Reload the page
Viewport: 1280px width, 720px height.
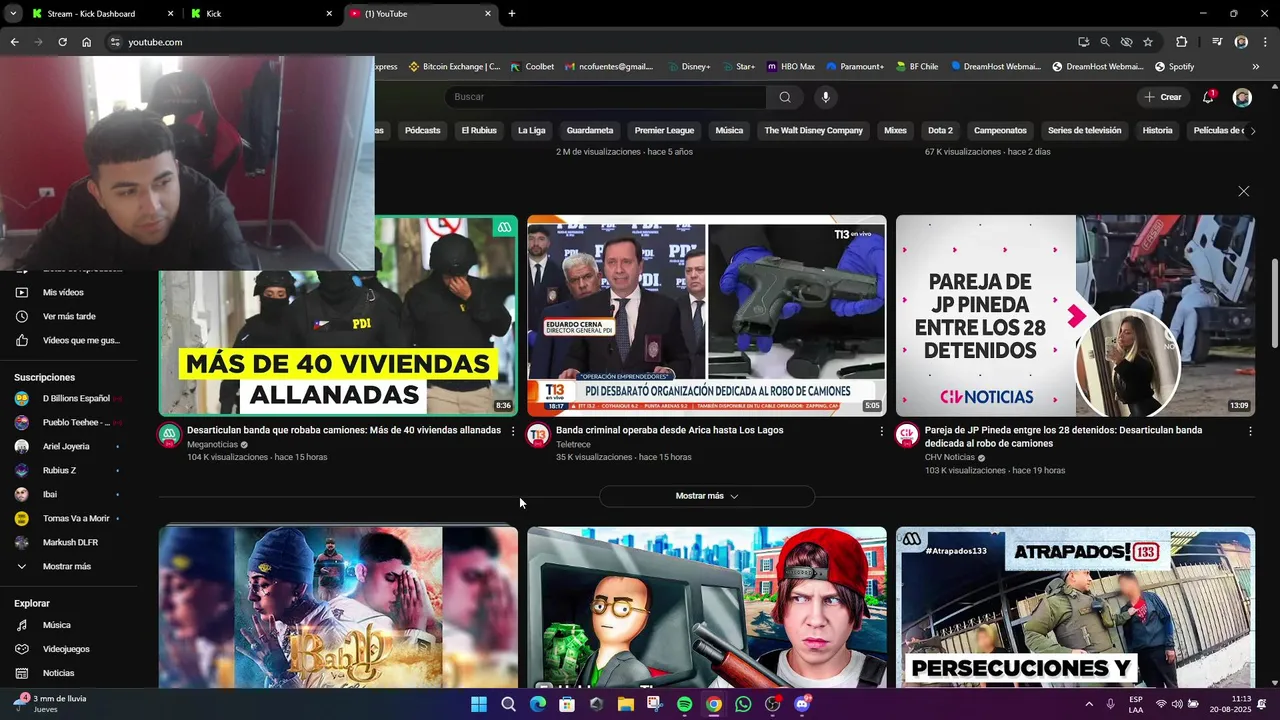(x=62, y=42)
